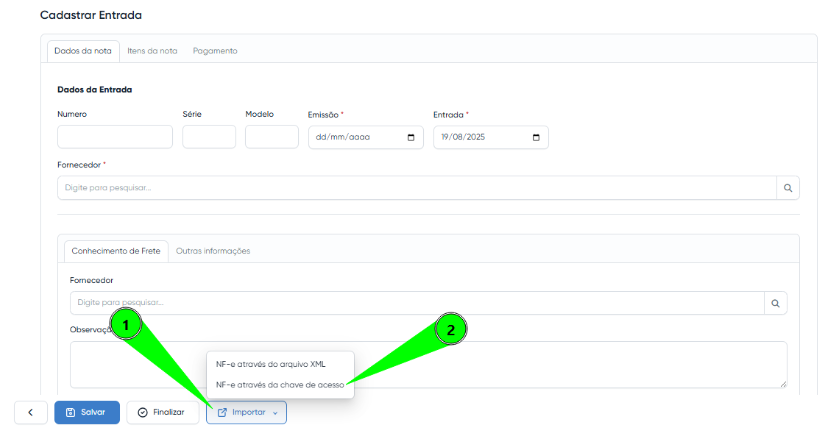
Task: Click the search icon in freight Fornecedor field
Action: (775, 303)
